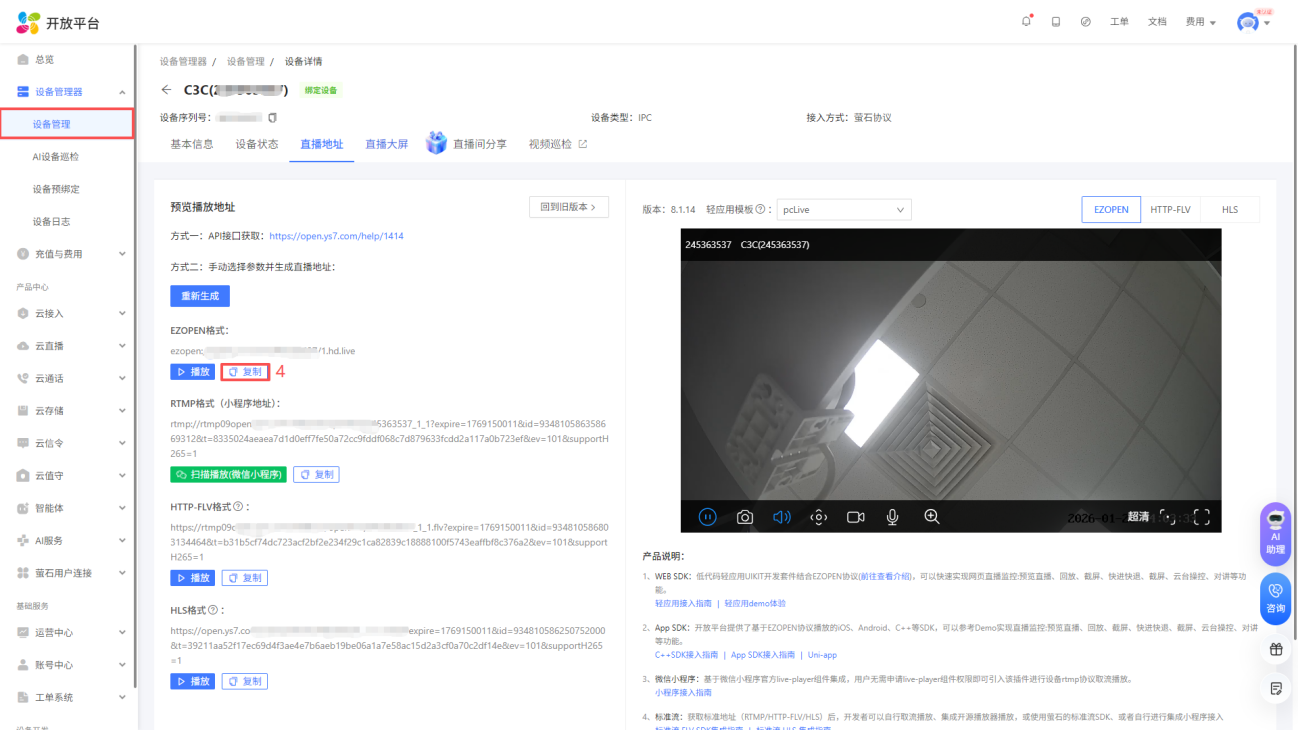Start recording with the video camera icon
The height and width of the screenshot is (730, 1298).
click(x=856, y=517)
